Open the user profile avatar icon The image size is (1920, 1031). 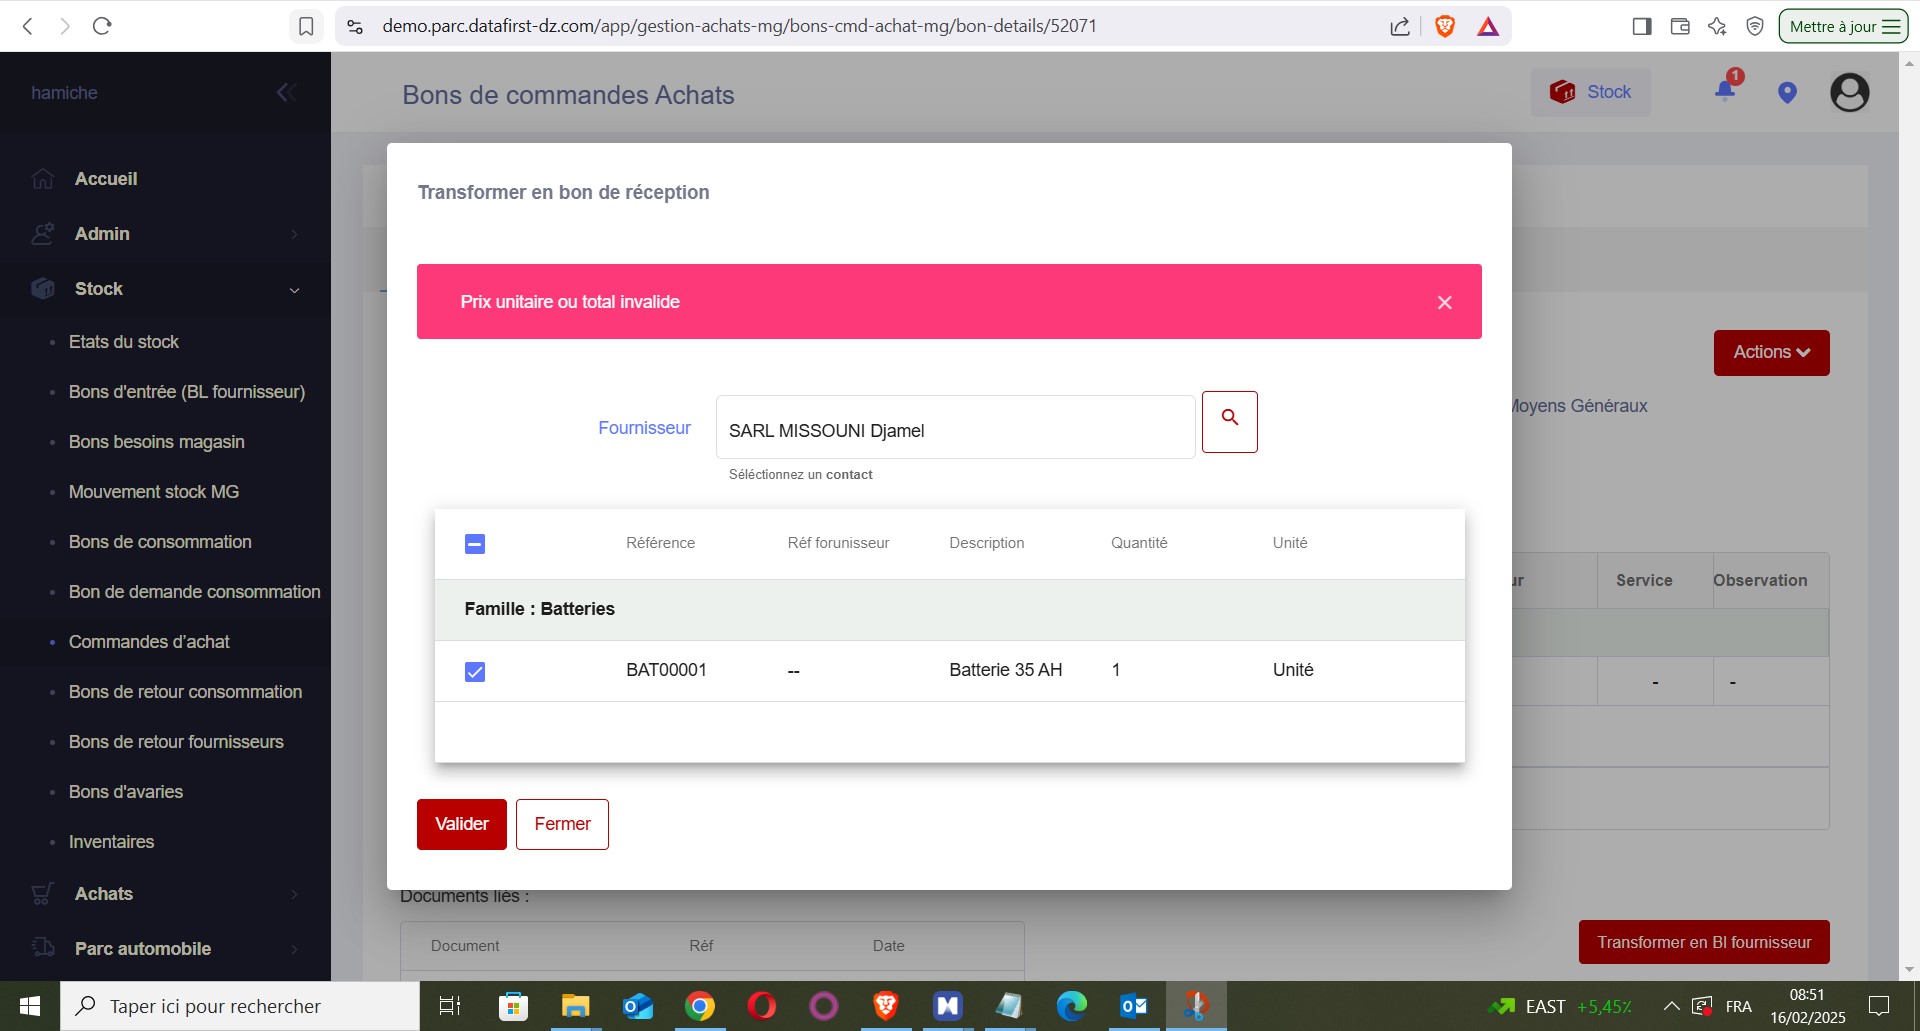pos(1849,93)
